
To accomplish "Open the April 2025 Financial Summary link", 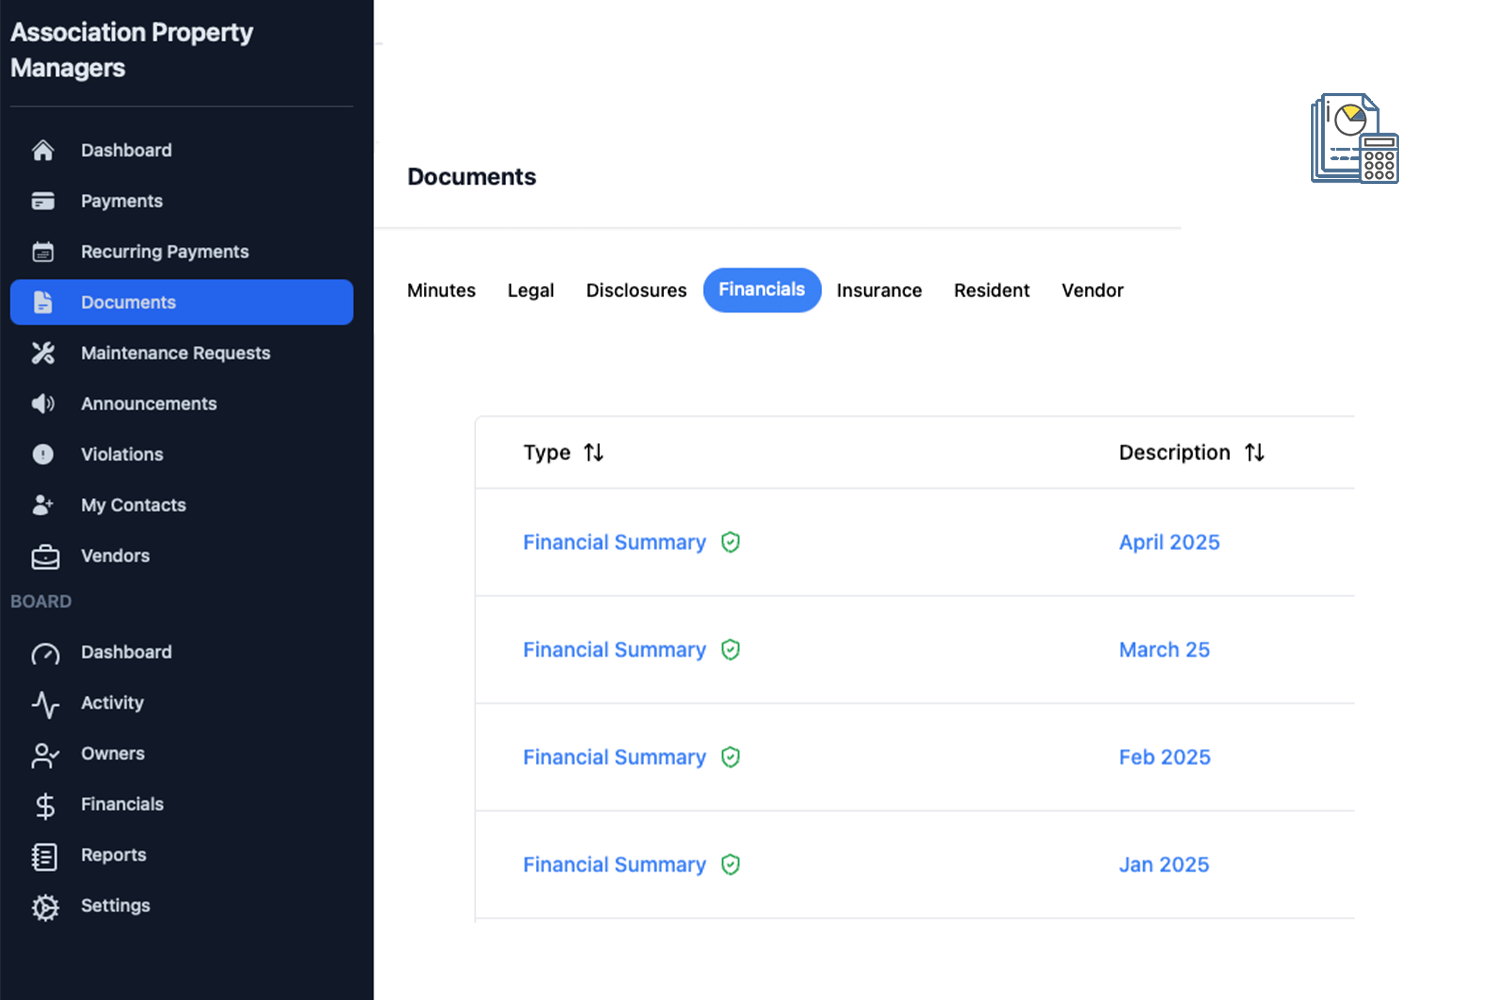I will click(x=614, y=542).
